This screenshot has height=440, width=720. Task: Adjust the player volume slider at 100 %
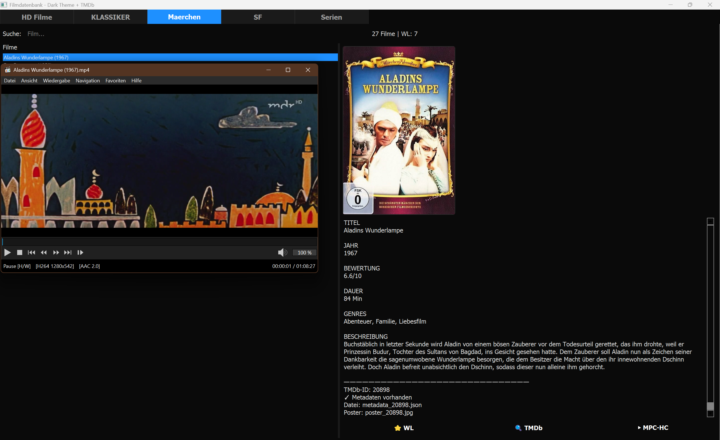304,252
